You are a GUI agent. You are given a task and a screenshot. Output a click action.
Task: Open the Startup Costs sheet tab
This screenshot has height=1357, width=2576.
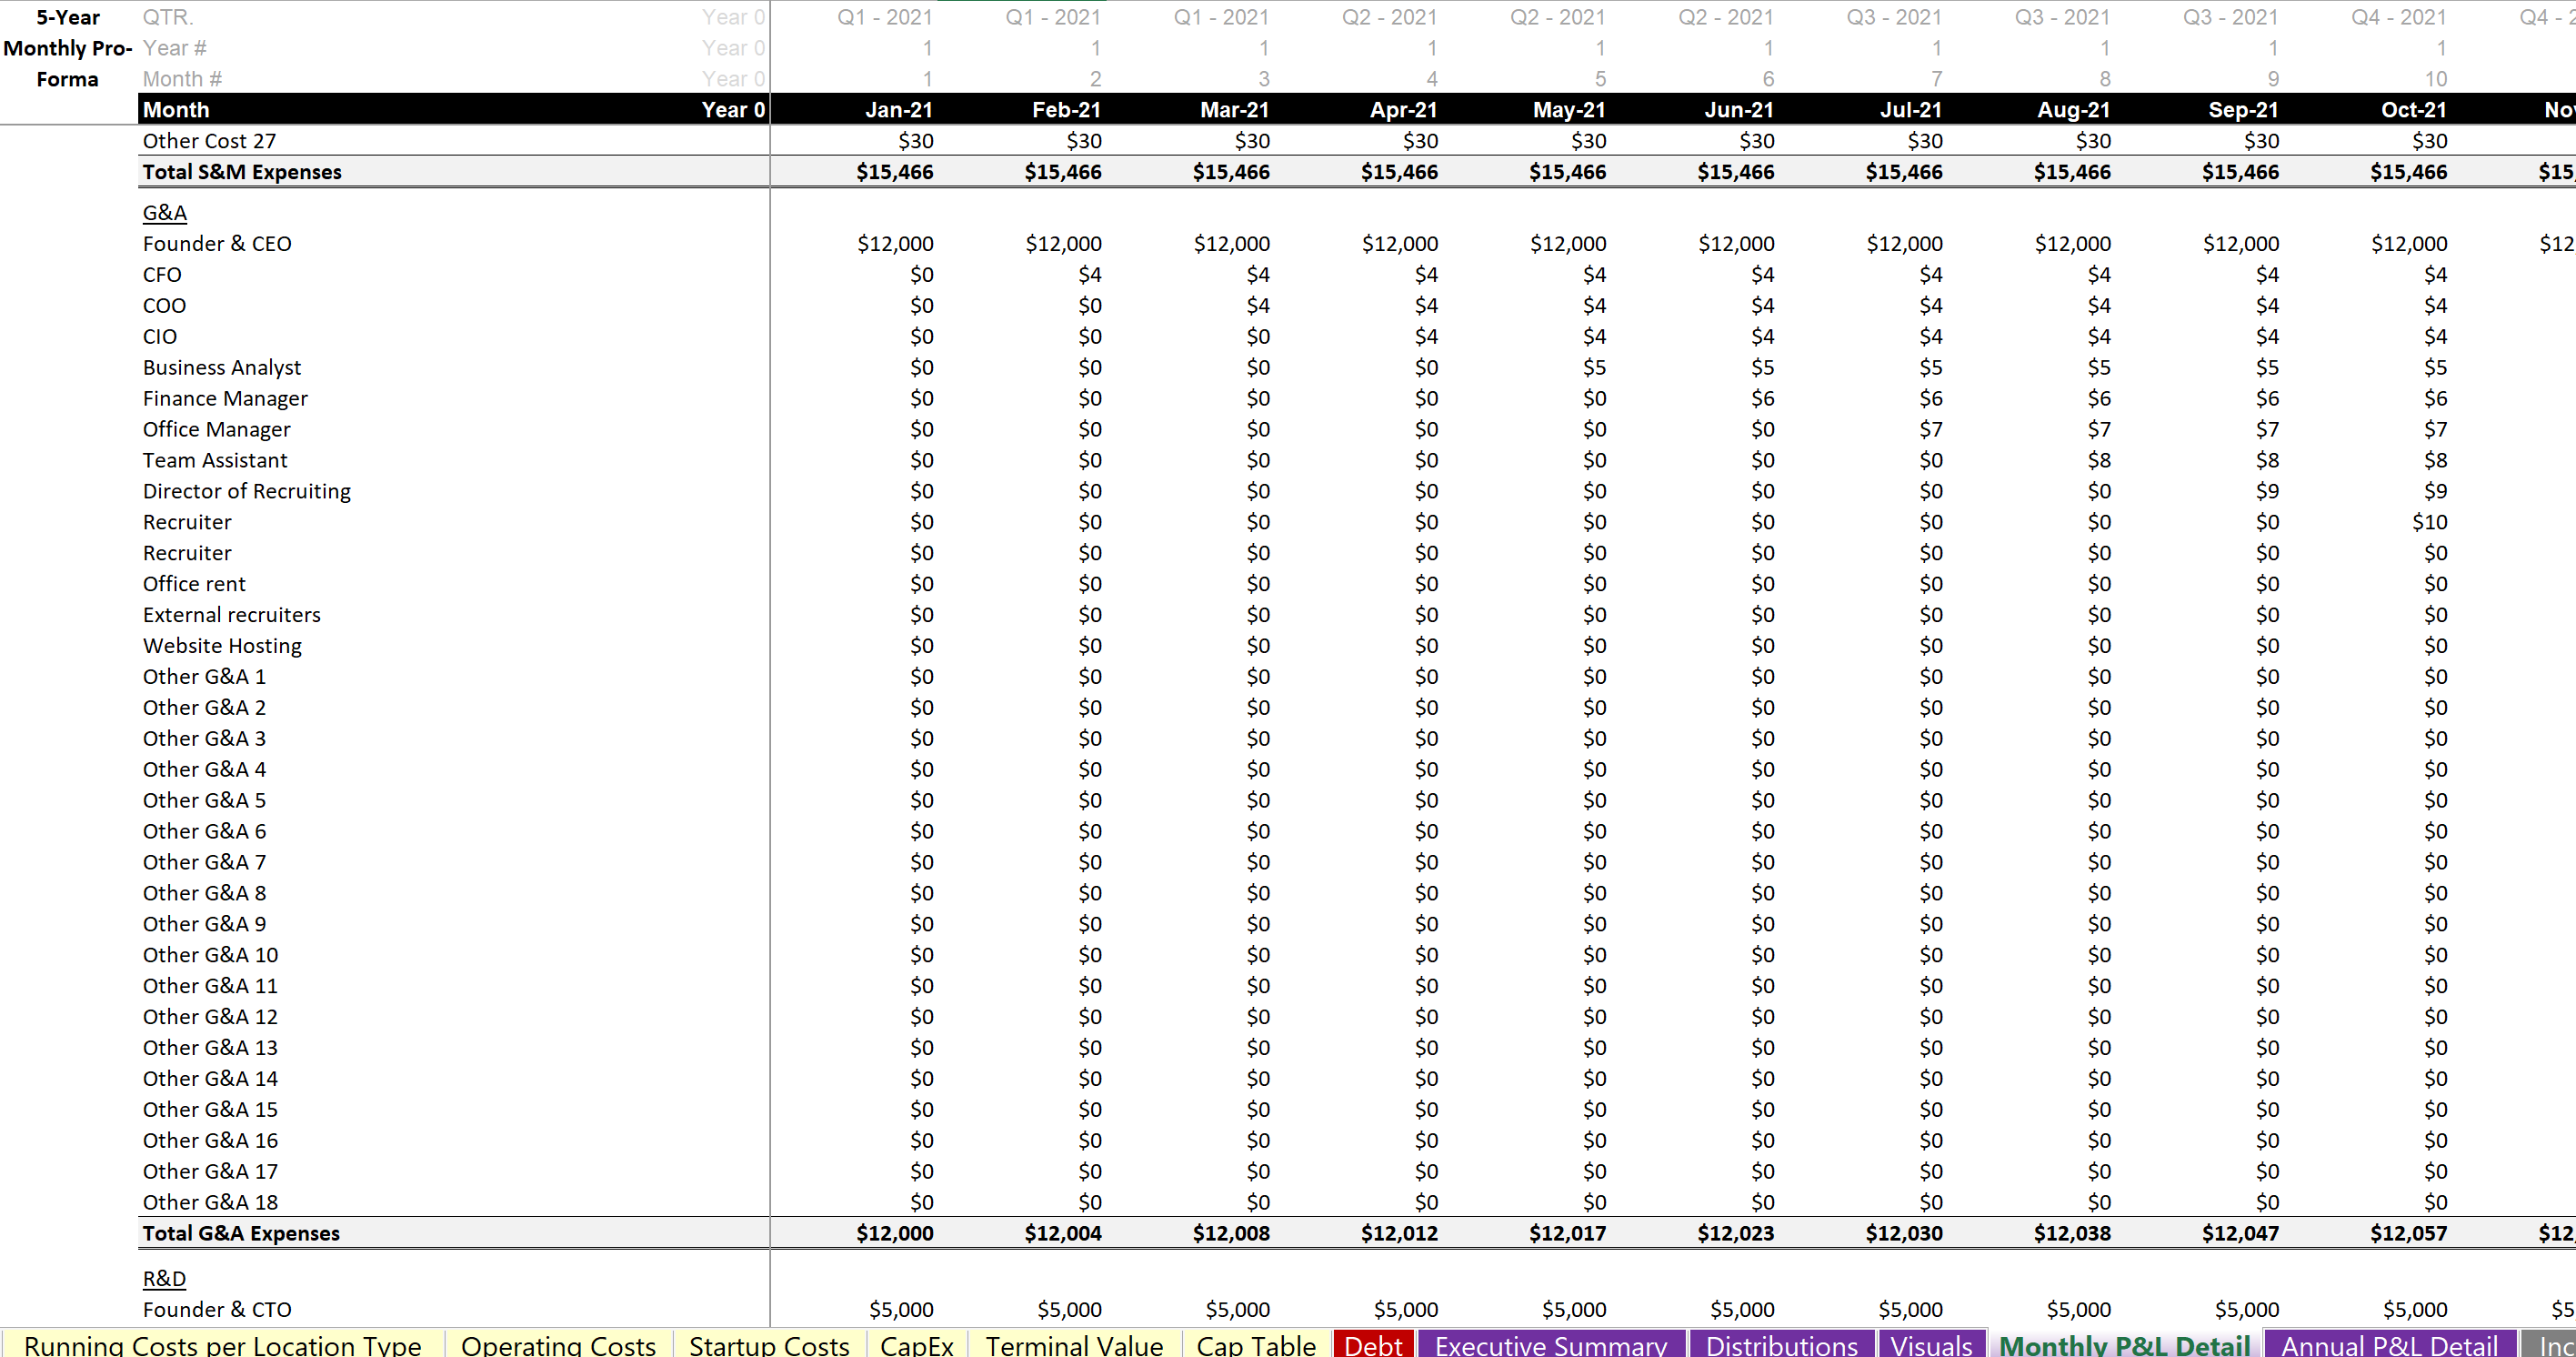click(x=769, y=1344)
